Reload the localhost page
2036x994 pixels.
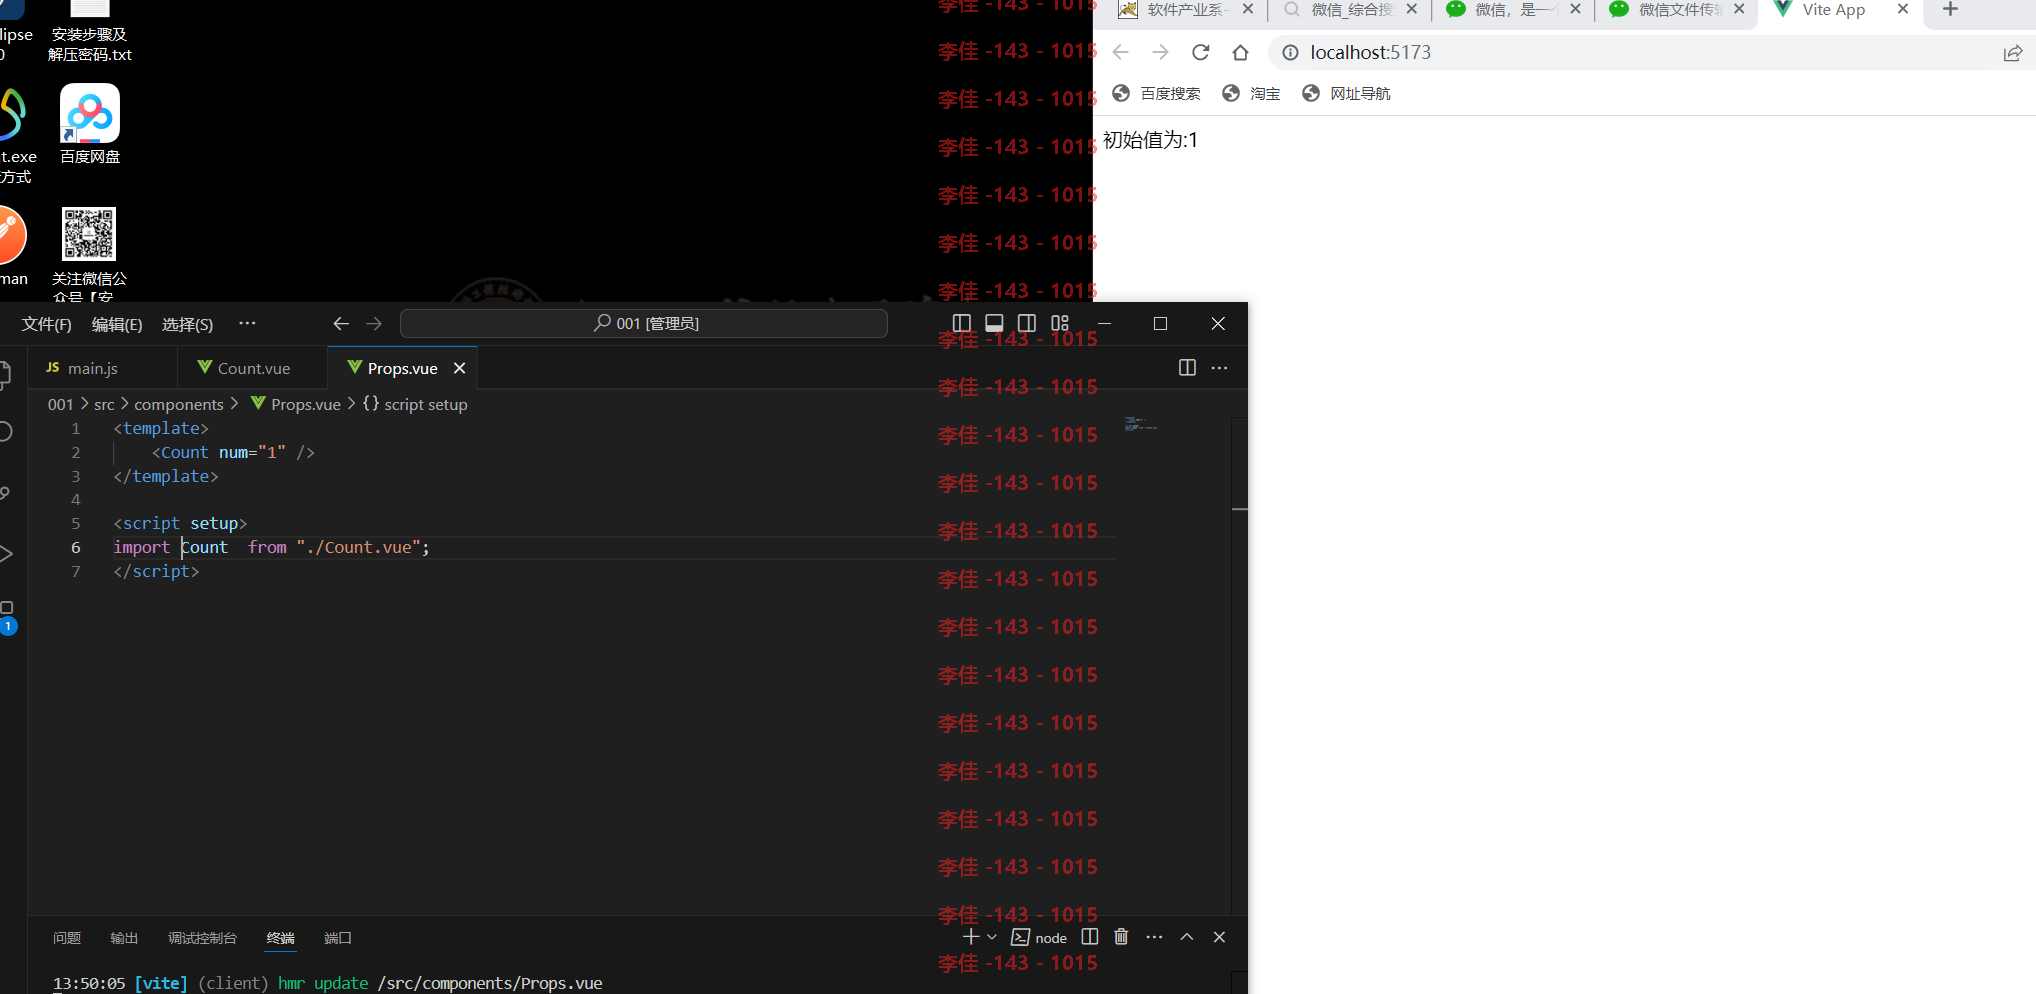click(1201, 52)
